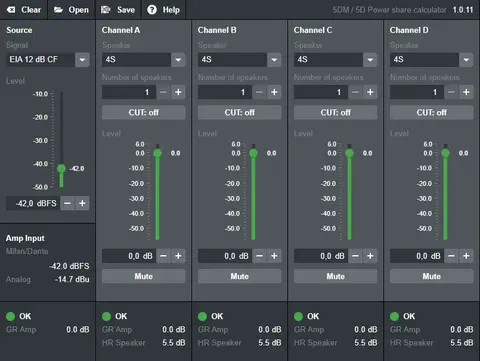Click the Channel B level fader knob

(x=253, y=153)
